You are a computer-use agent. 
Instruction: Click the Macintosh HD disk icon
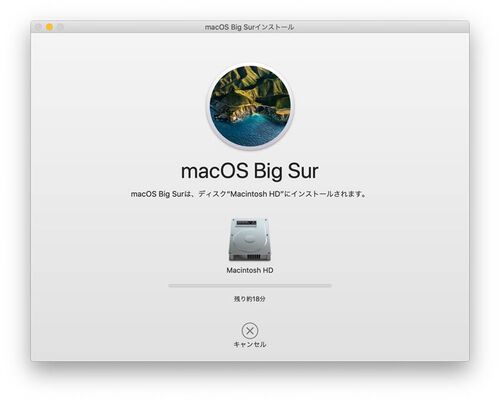[x=250, y=240]
